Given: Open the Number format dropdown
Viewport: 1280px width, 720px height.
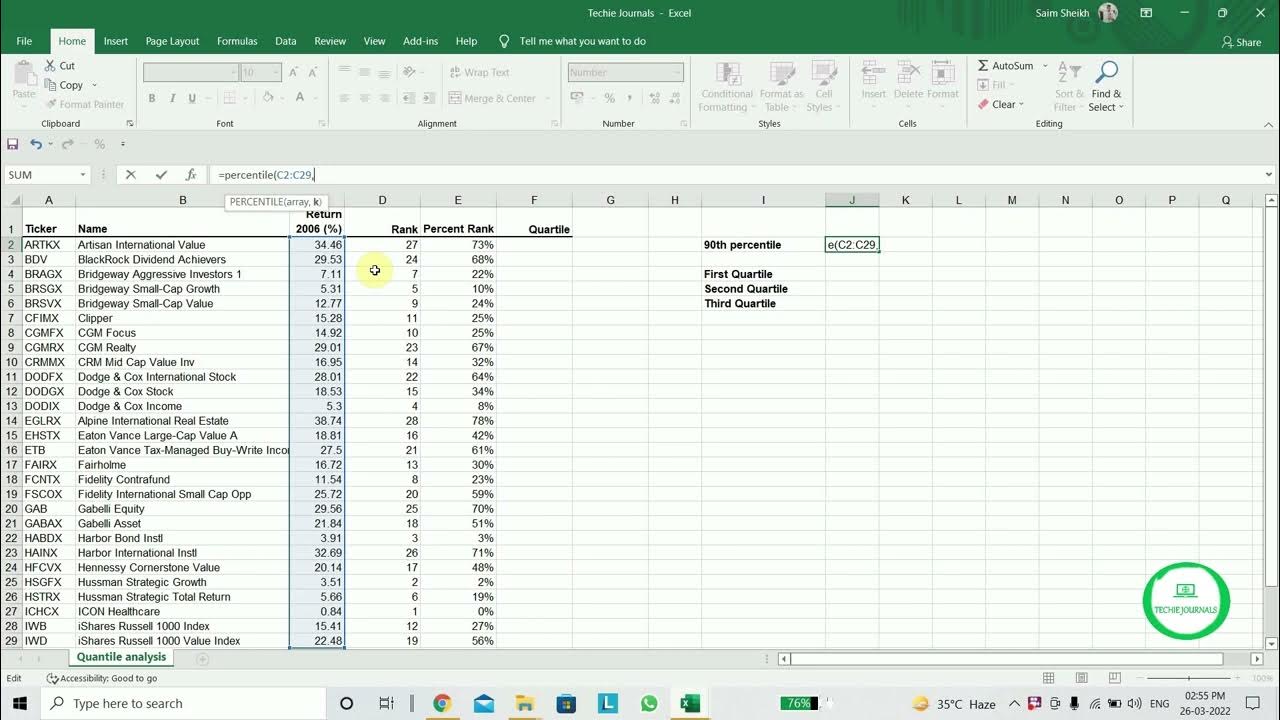Looking at the screenshot, I should coord(677,72).
